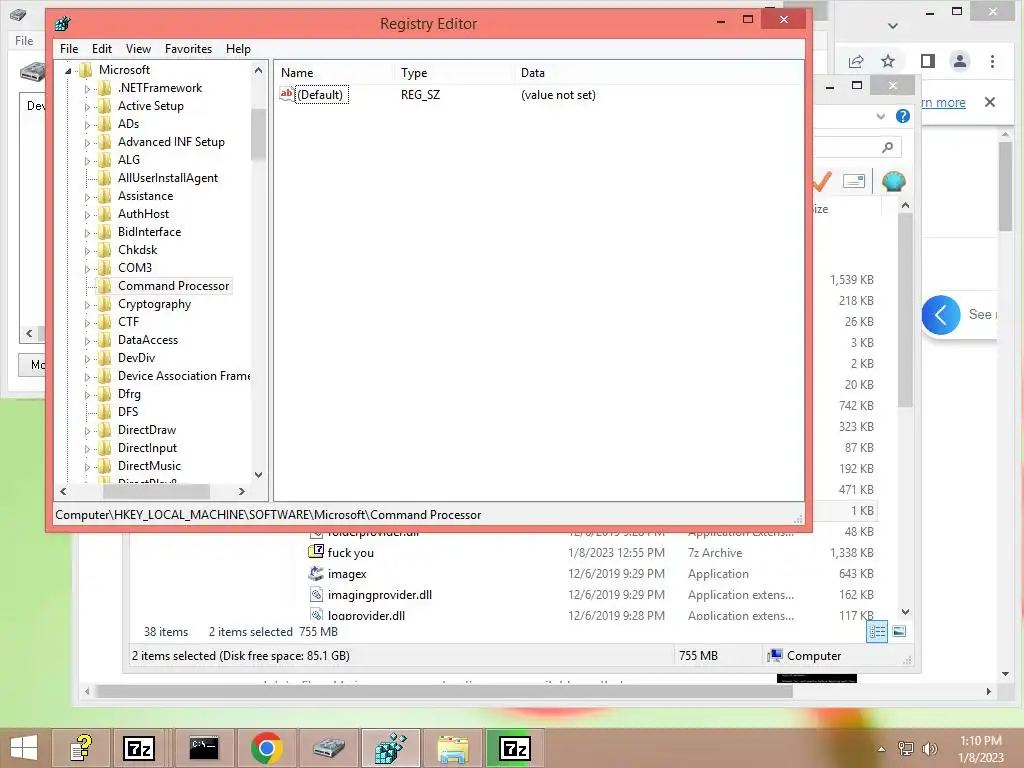Select the Dfrg key

129,394
